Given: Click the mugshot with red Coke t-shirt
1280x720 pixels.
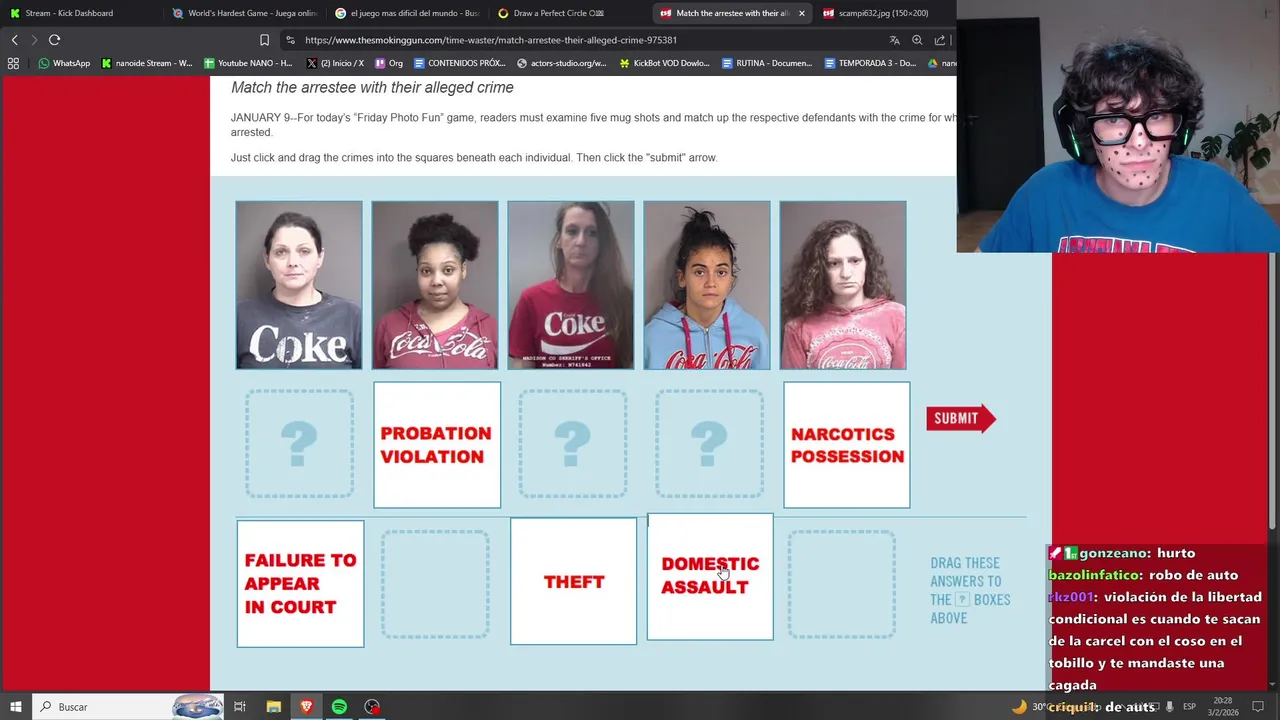Looking at the screenshot, I should 571,285.
